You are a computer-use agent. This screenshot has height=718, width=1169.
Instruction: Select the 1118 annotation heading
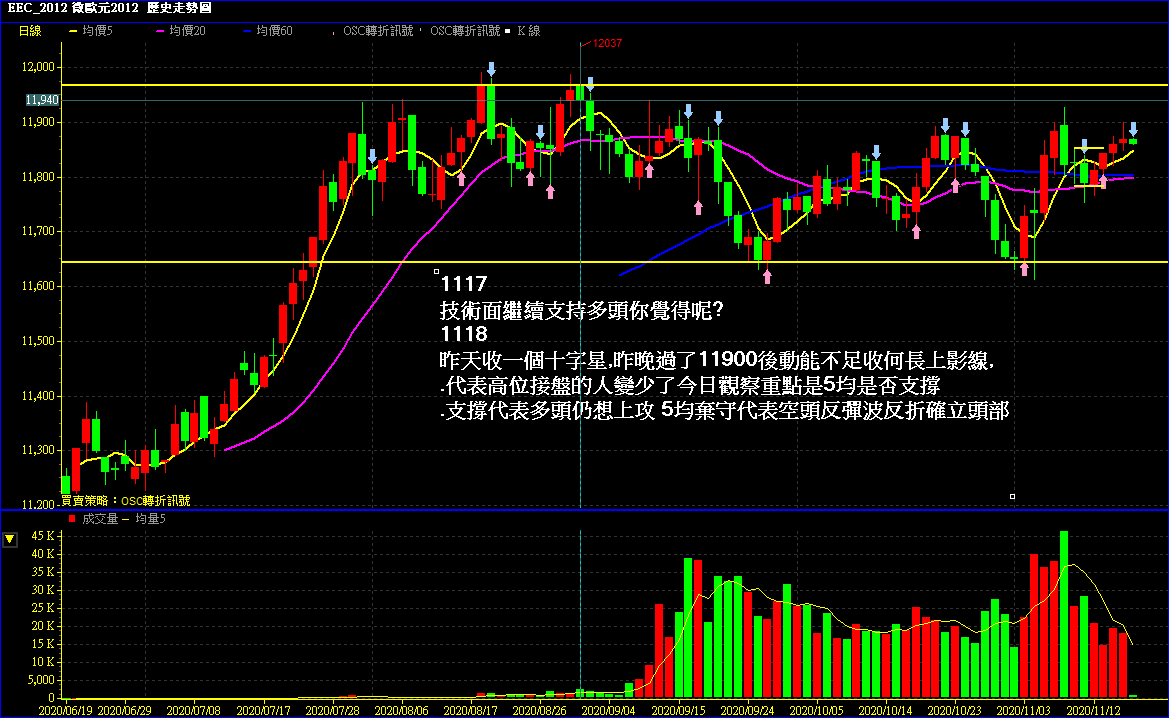click(463, 333)
